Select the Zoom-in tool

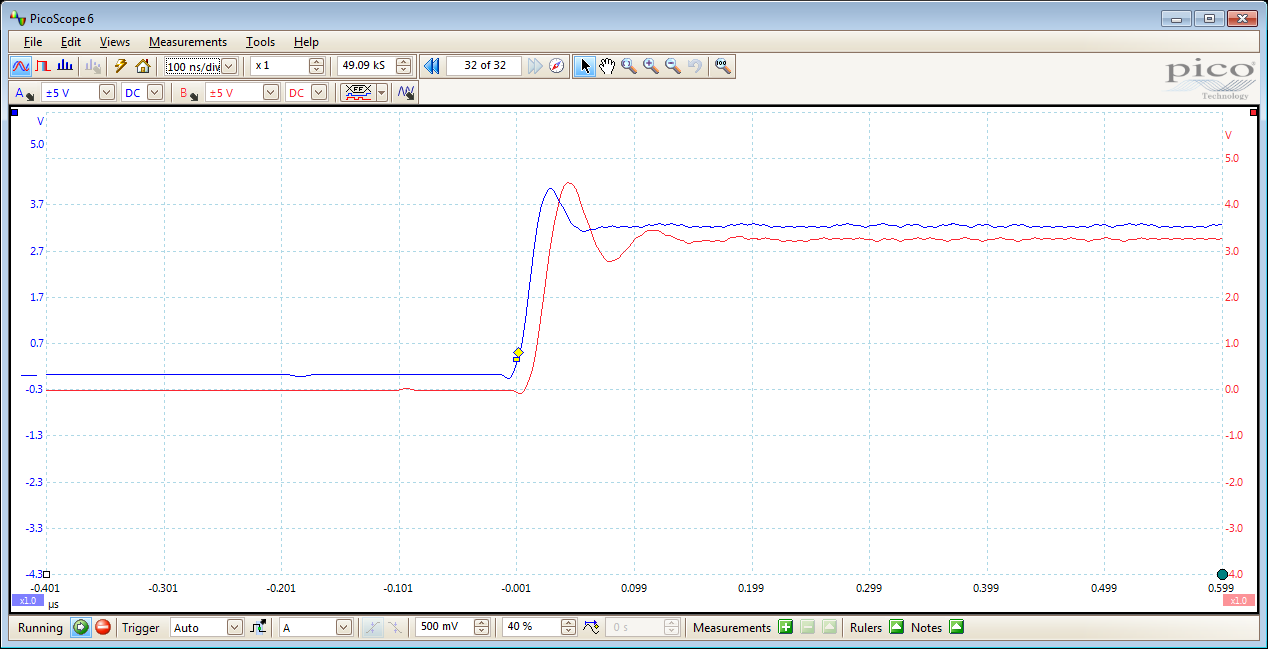point(650,65)
